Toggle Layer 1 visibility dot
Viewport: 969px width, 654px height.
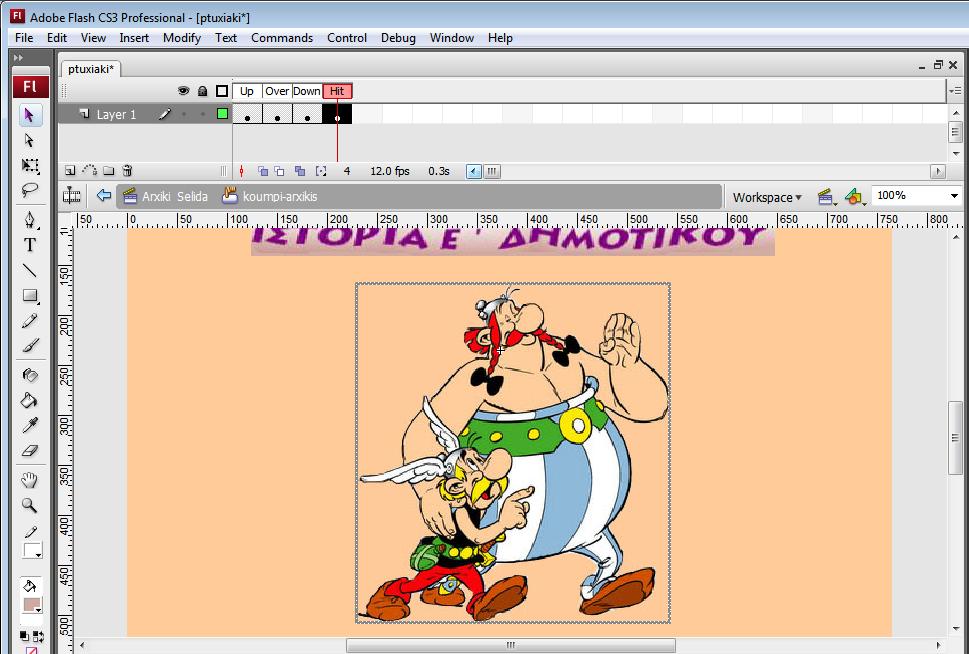click(184, 114)
